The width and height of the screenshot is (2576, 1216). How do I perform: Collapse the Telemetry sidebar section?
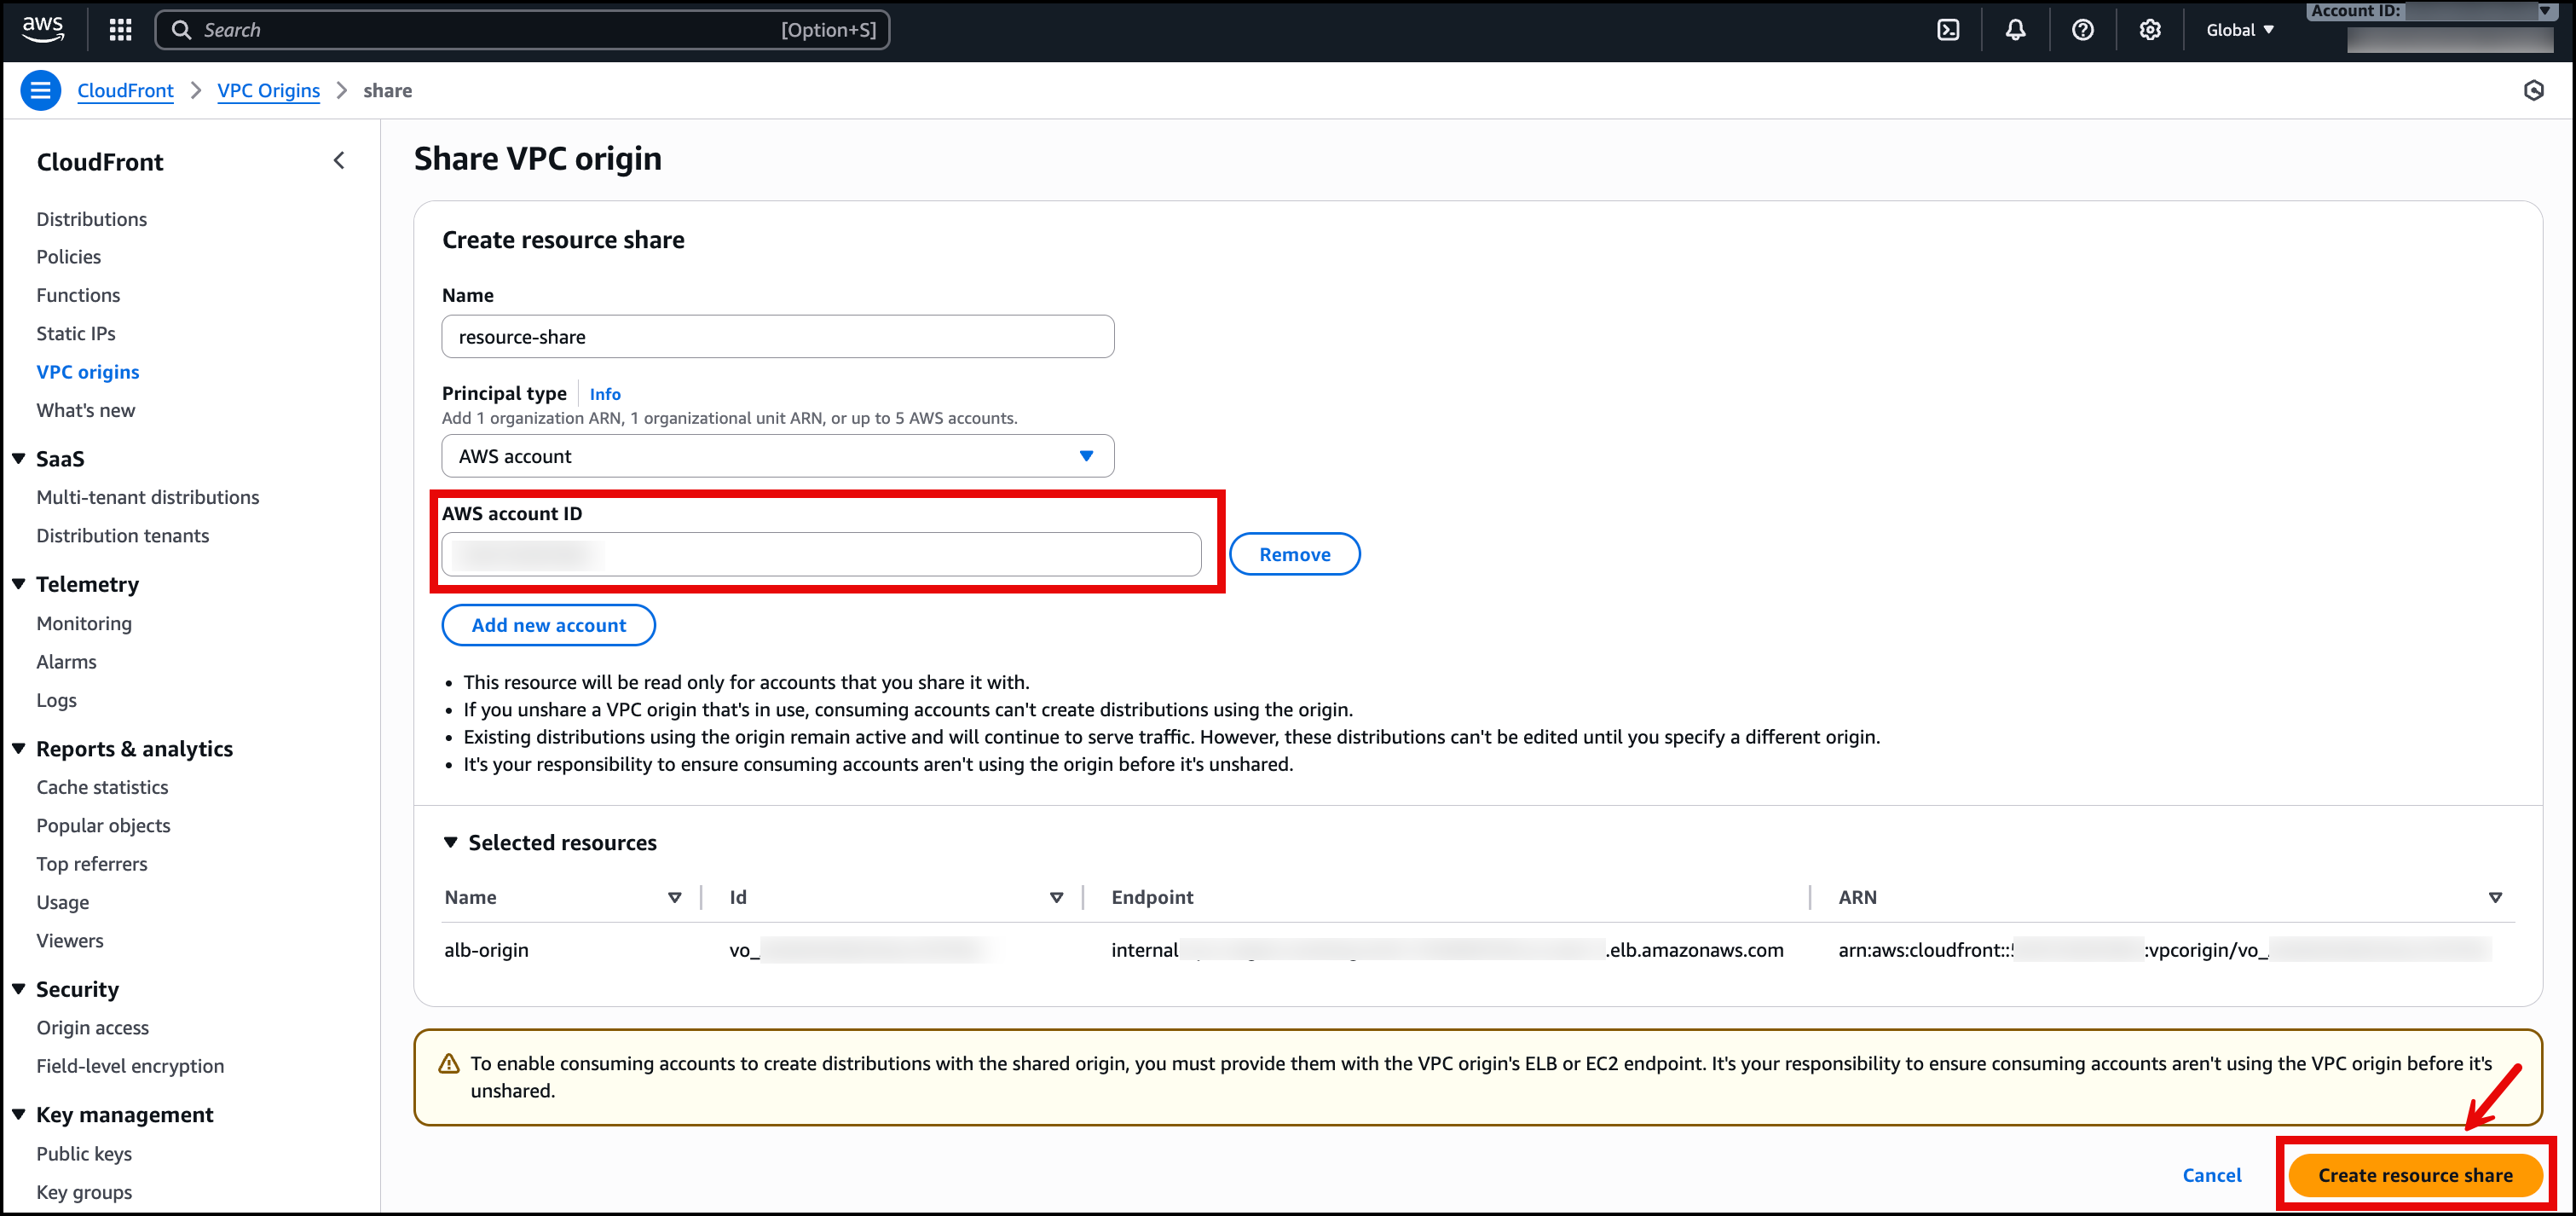[x=18, y=584]
